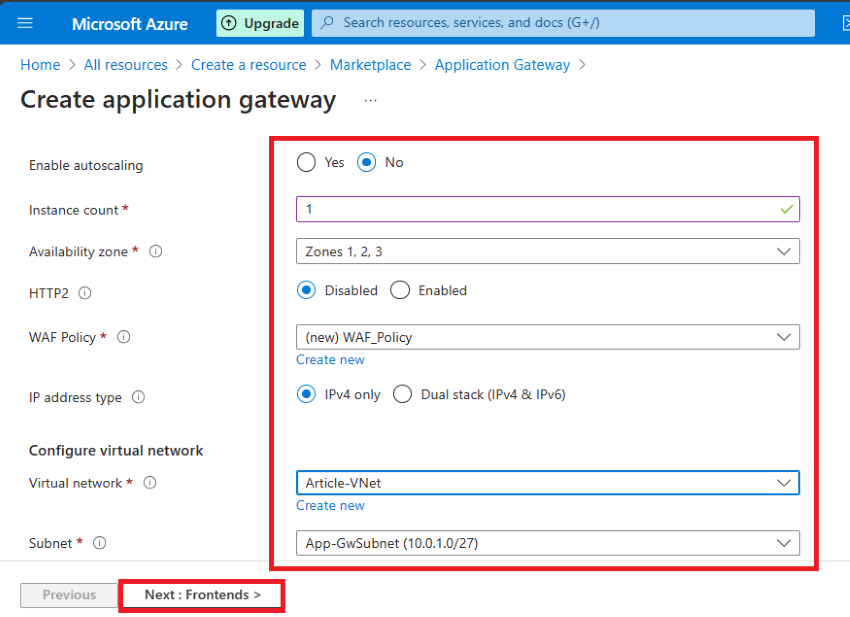Show info tooltip for Subnet
The width and height of the screenshot is (850, 617).
click(x=99, y=543)
